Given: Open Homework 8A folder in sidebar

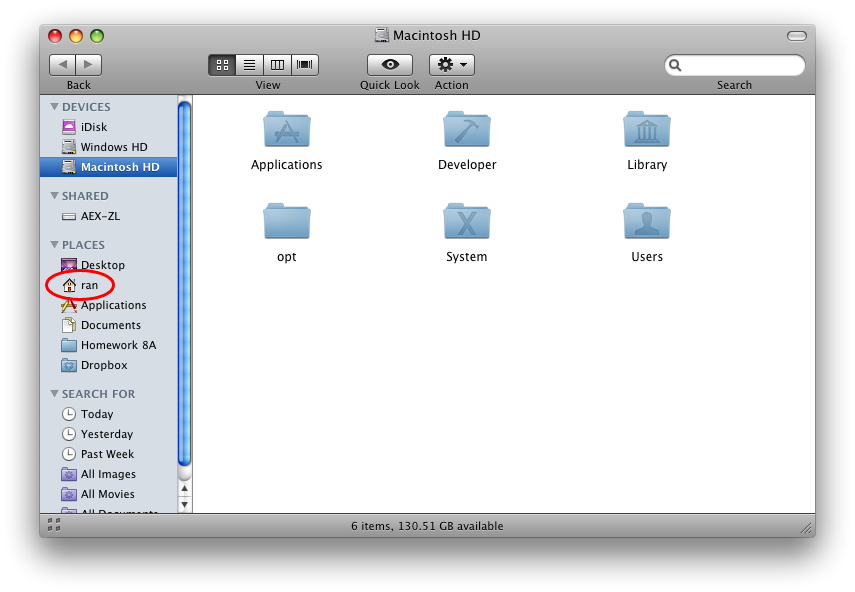Looking at the screenshot, I should 109,345.
